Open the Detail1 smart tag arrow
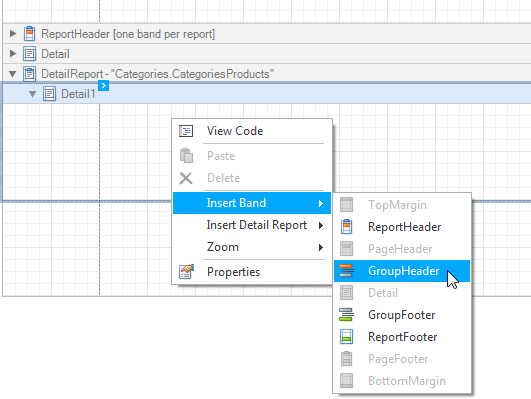The image size is (531, 399). click(104, 86)
